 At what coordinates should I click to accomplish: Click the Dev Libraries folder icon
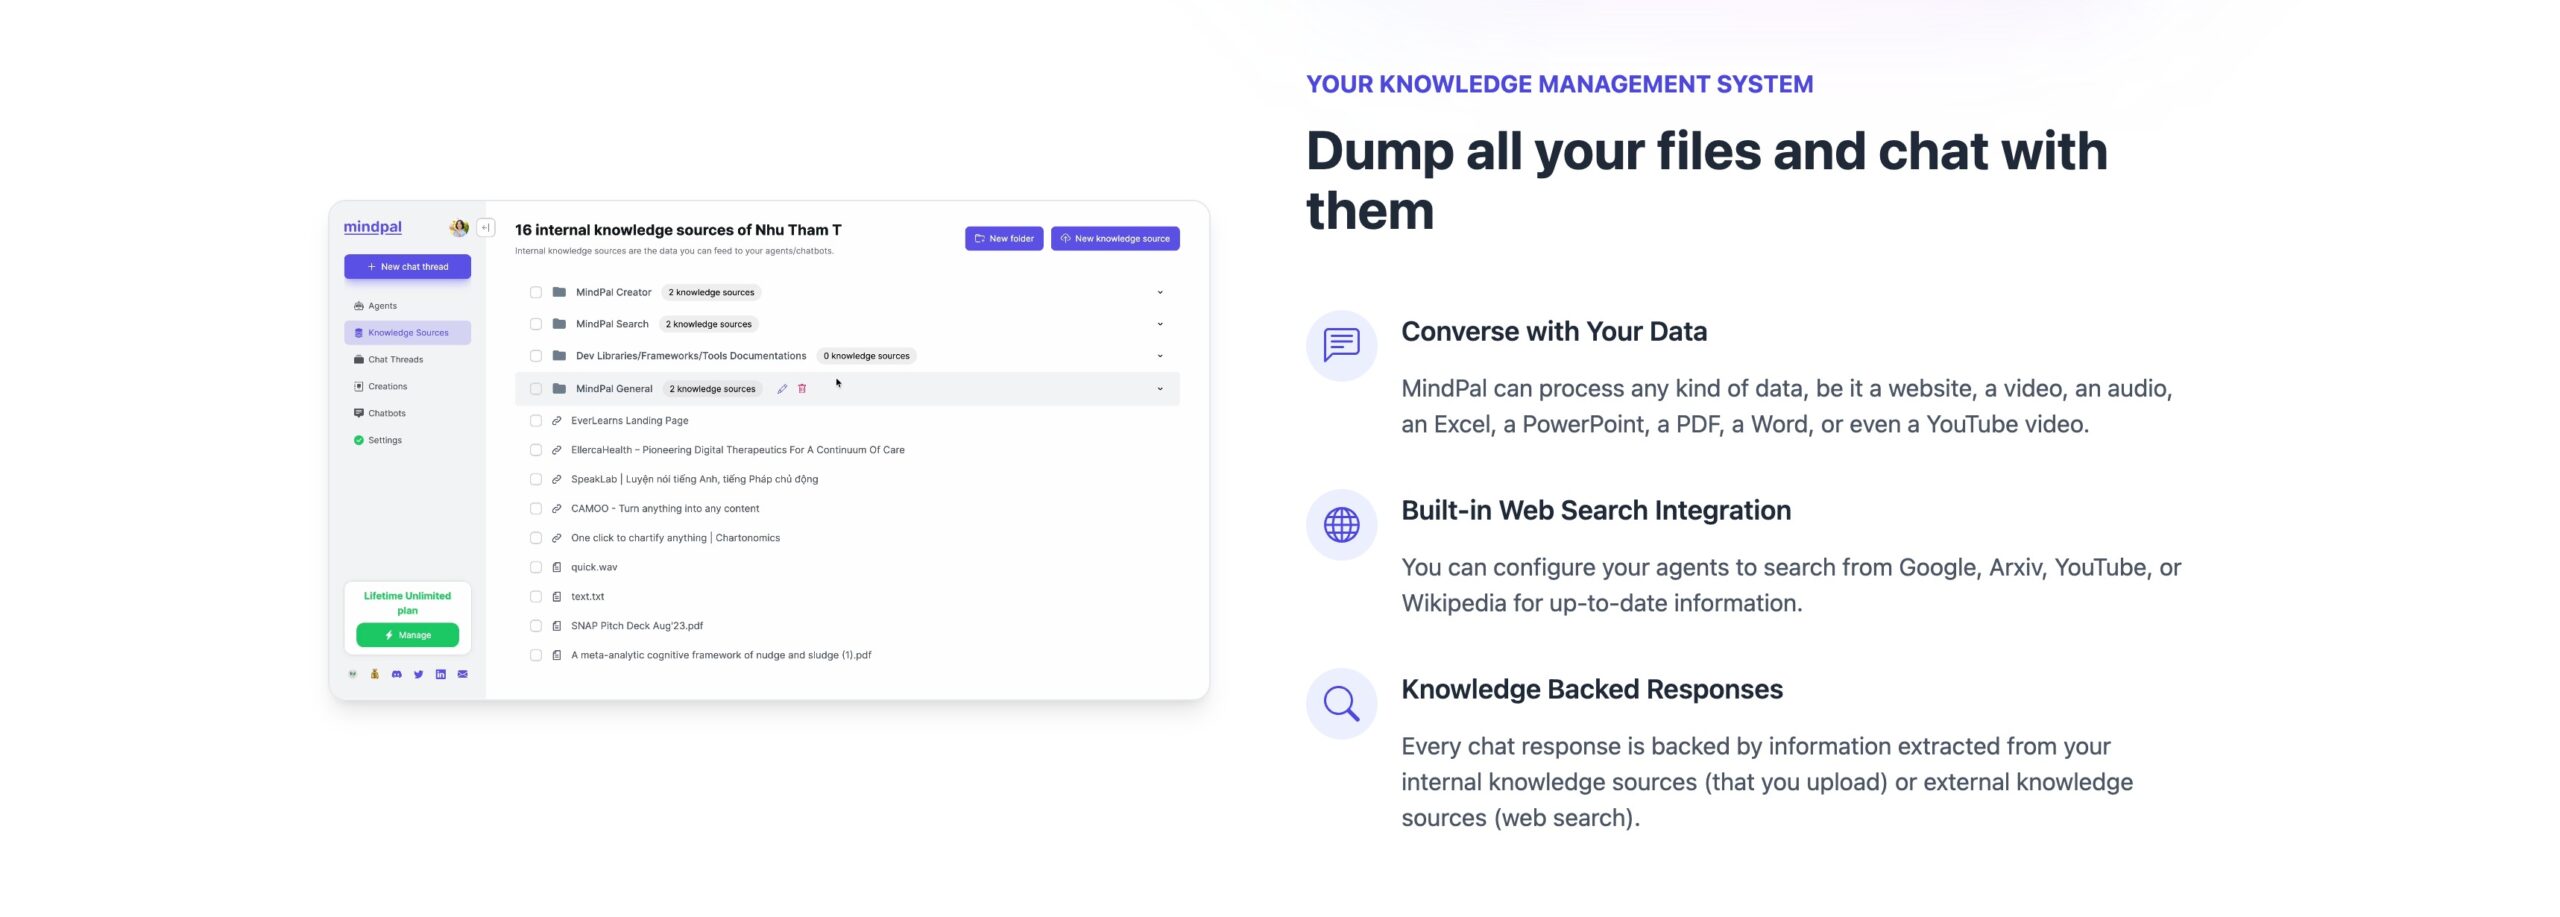[x=560, y=357]
